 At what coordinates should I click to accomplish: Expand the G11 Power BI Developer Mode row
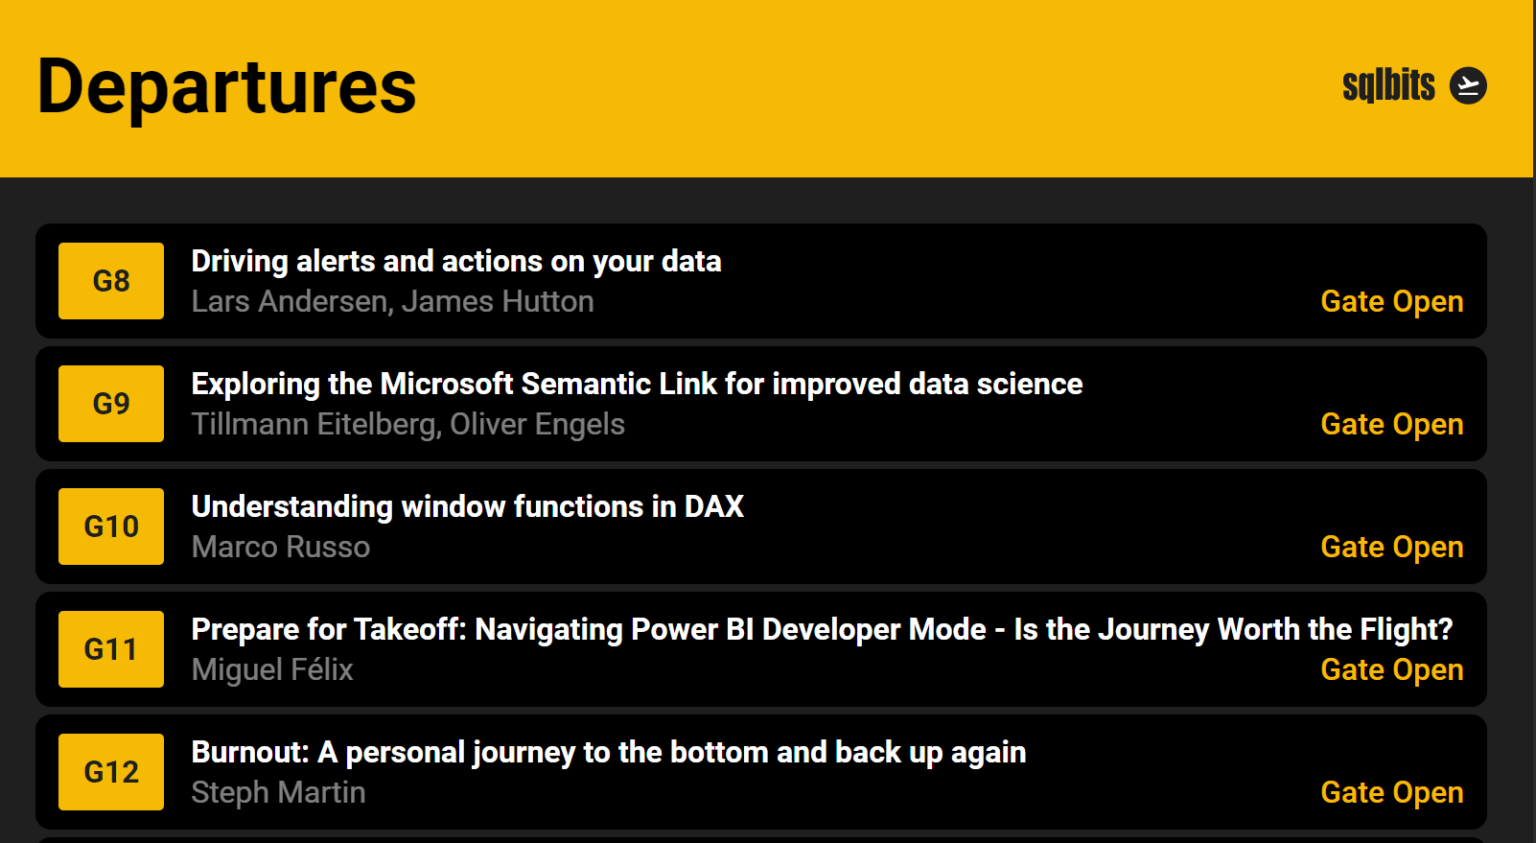[760, 649]
